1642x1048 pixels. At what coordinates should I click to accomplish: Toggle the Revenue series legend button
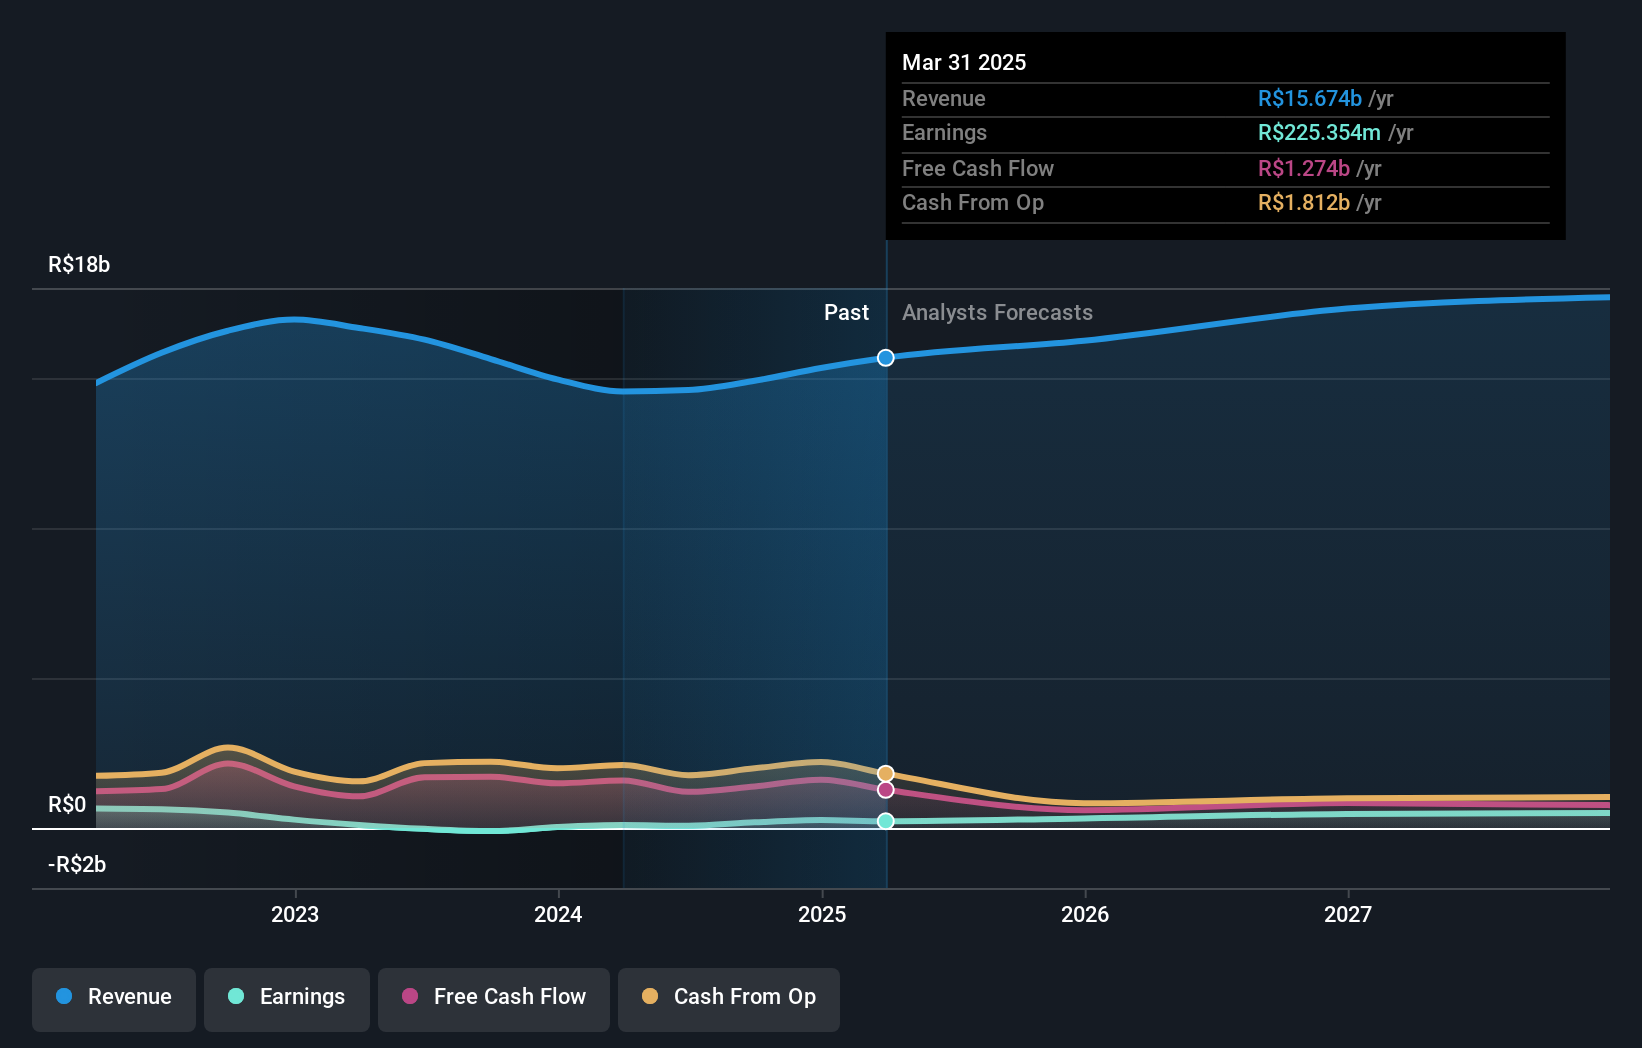(114, 999)
